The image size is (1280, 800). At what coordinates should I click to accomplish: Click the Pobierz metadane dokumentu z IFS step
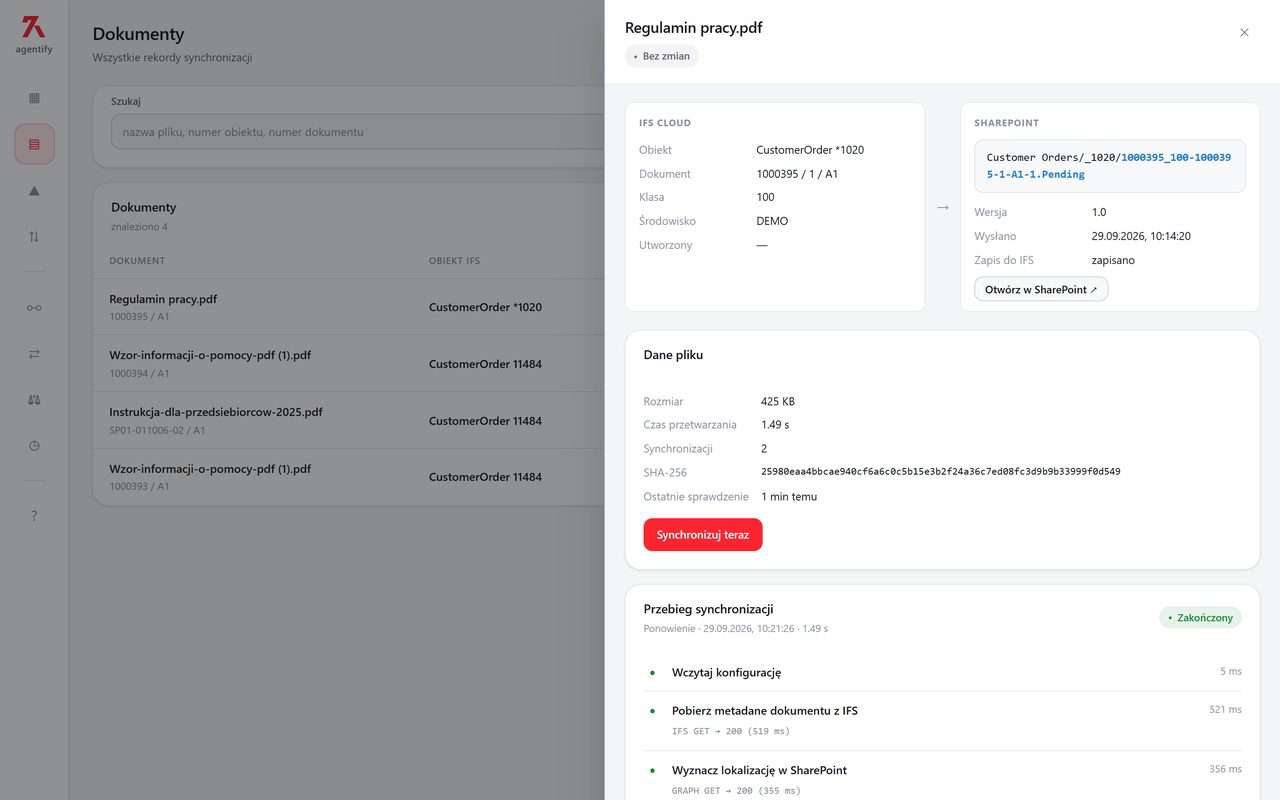tap(943, 720)
